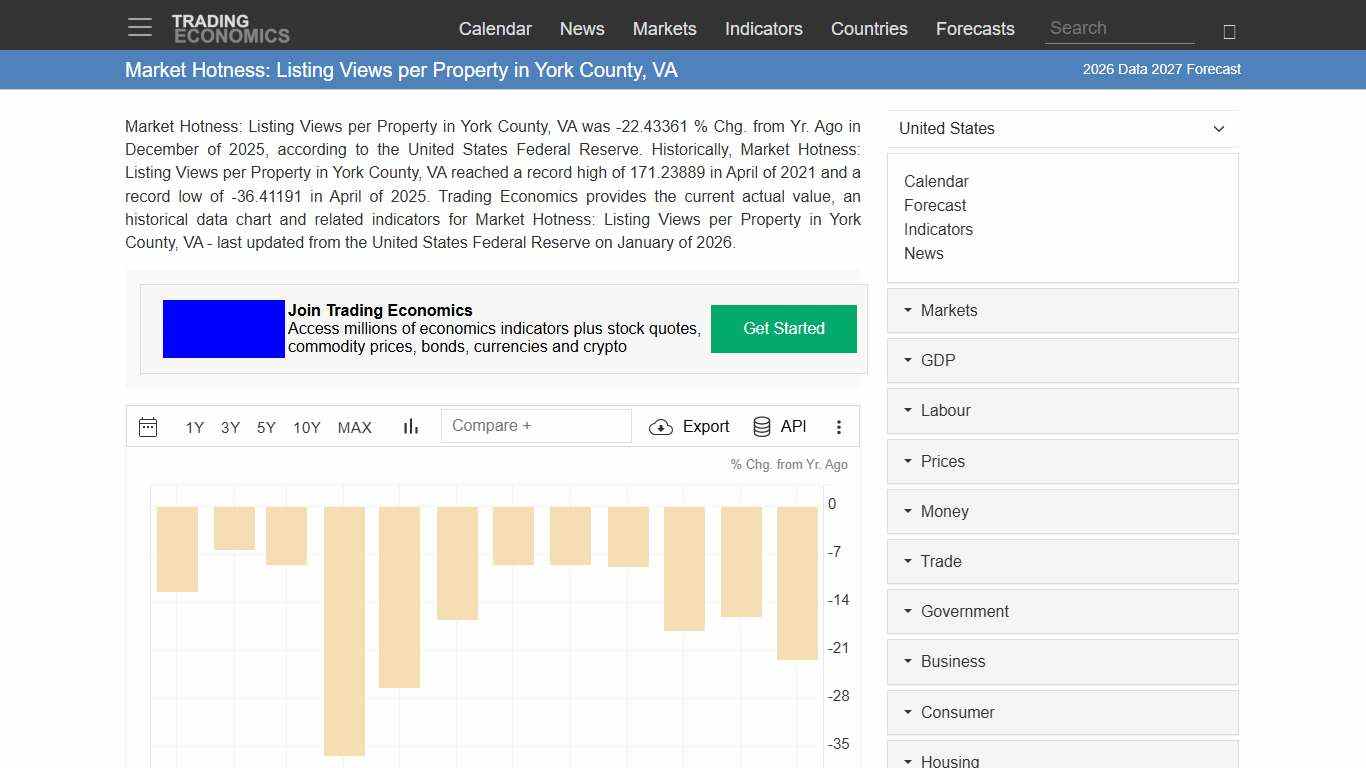
Task: Select the Forecasts menu item
Action: point(975,29)
